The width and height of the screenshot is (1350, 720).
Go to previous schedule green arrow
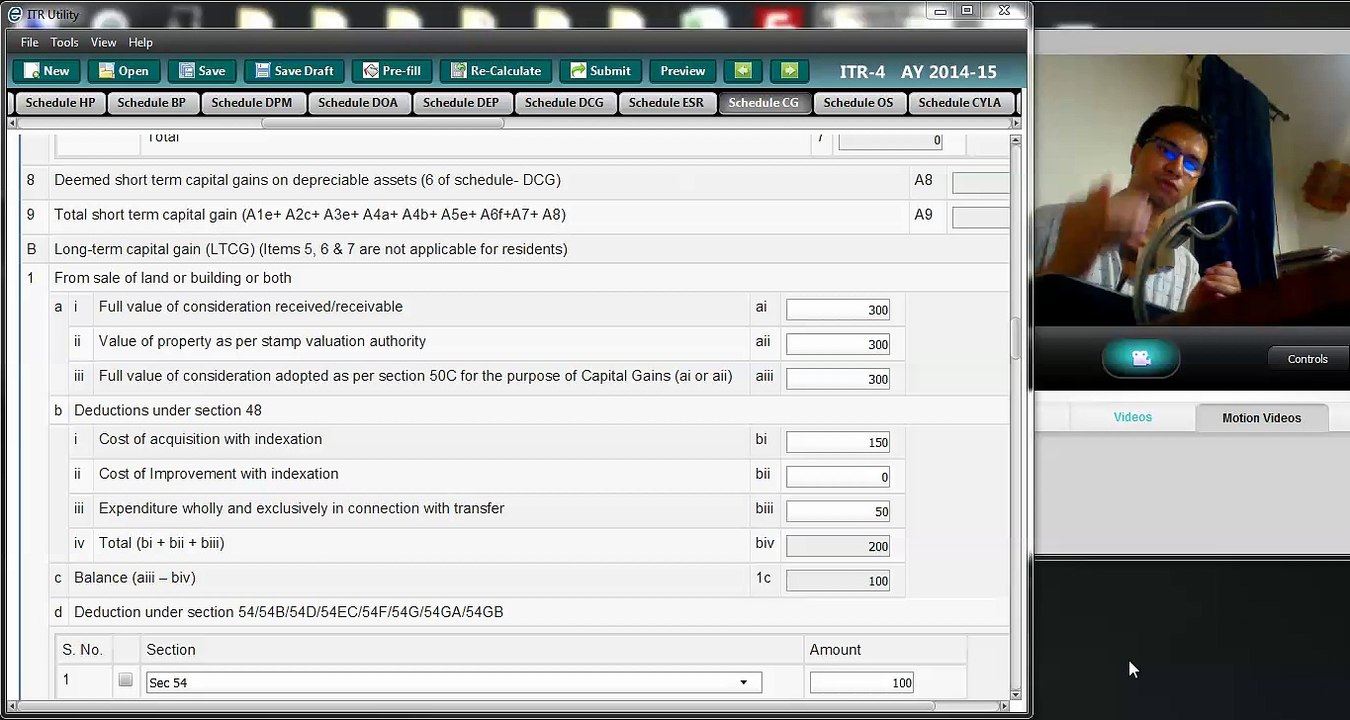click(742, 71)
